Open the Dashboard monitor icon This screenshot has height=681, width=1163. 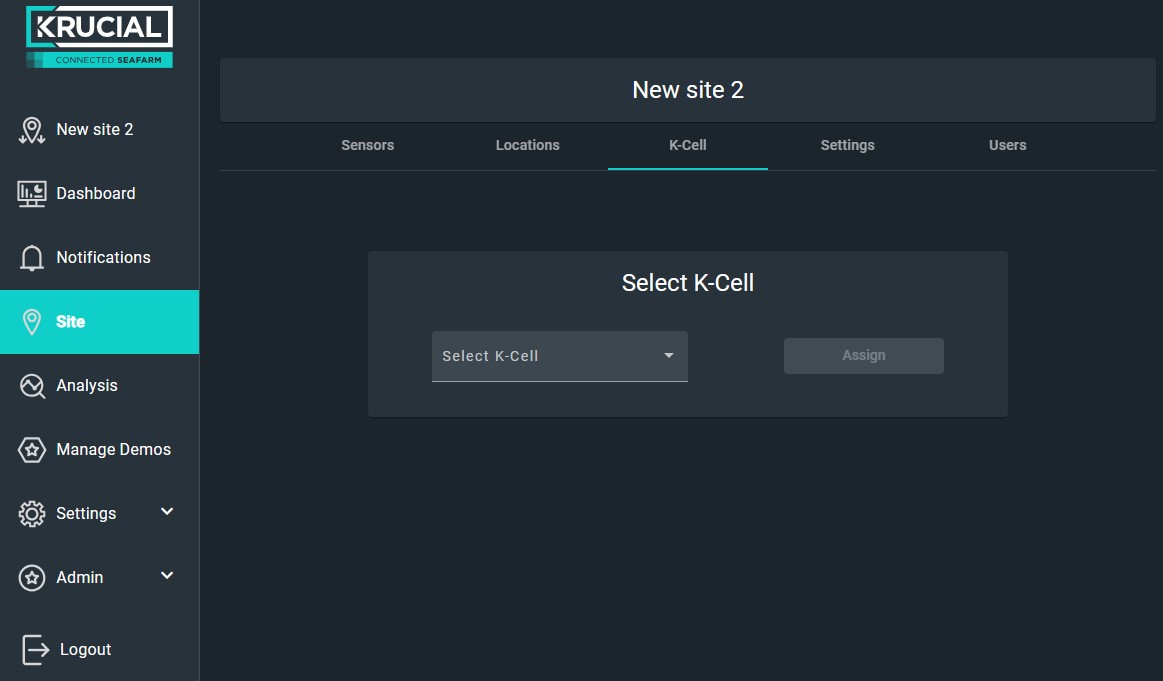(32, 194)
